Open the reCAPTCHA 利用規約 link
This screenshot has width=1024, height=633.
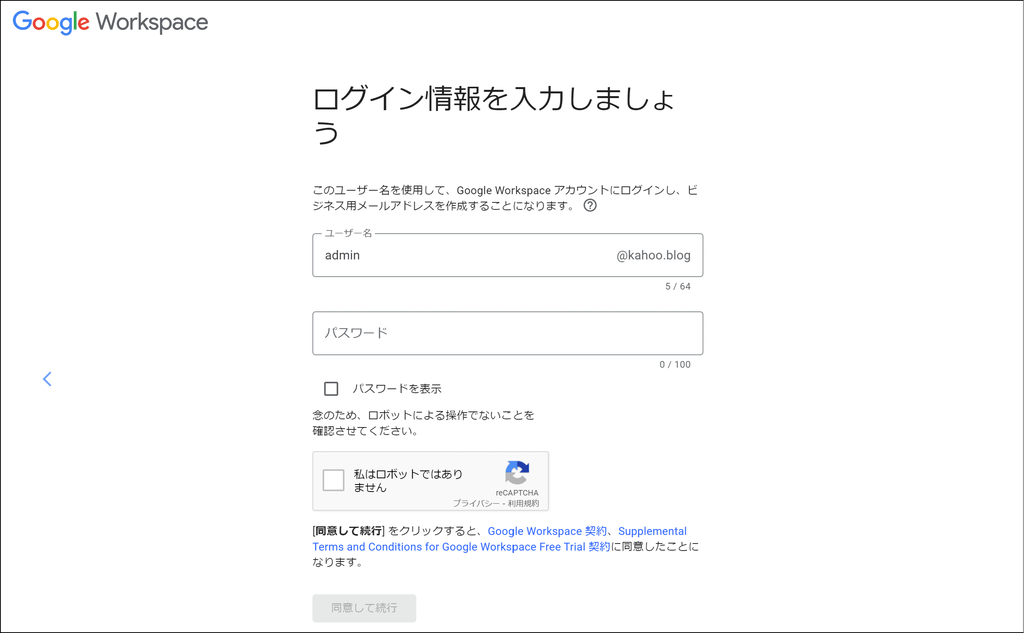[x=524, y=504]
